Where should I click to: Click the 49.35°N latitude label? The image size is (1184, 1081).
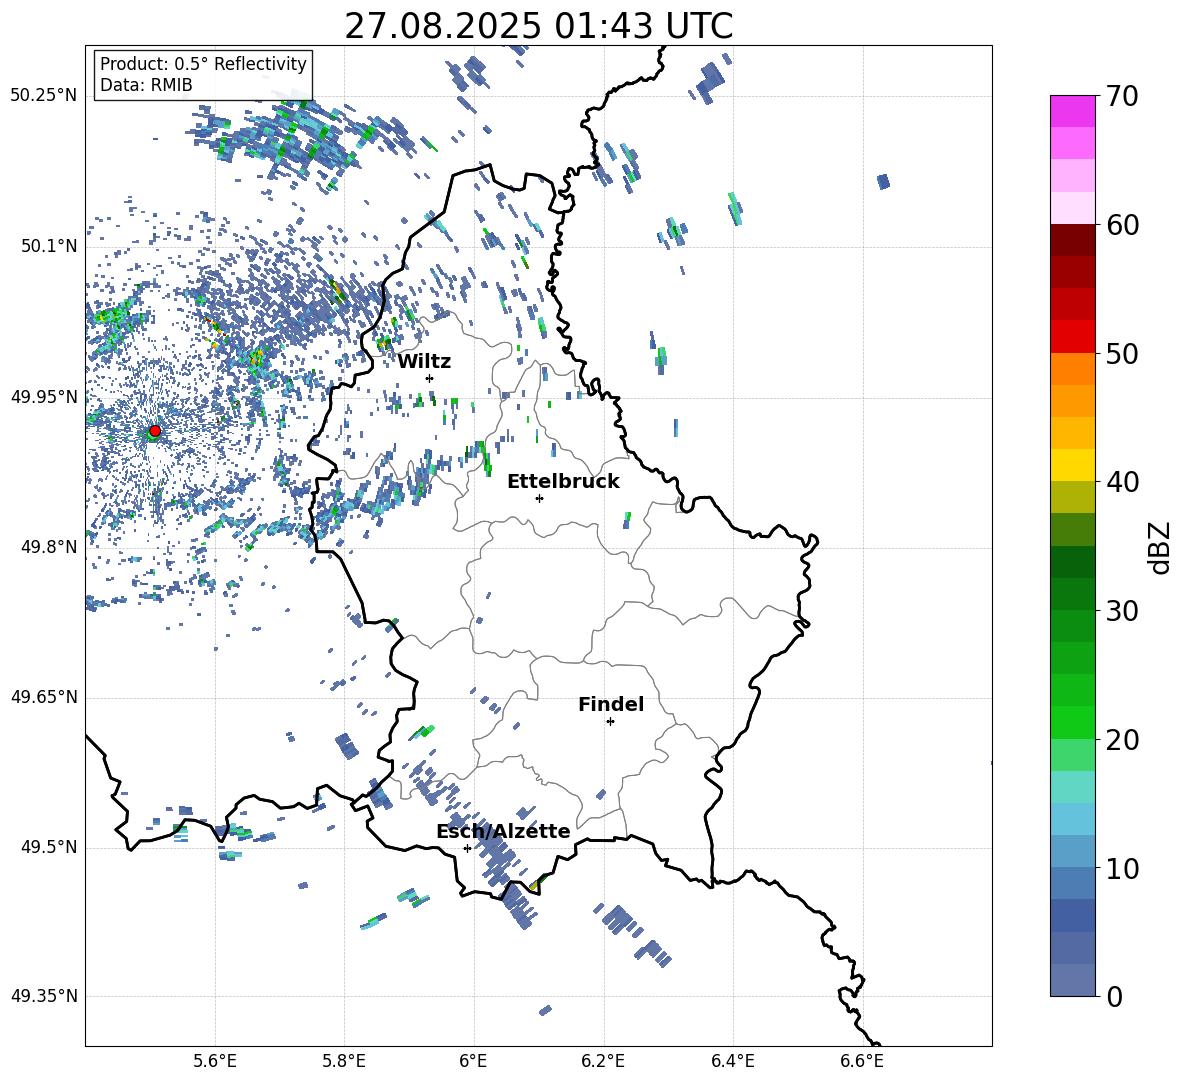[x=44, y=996]
